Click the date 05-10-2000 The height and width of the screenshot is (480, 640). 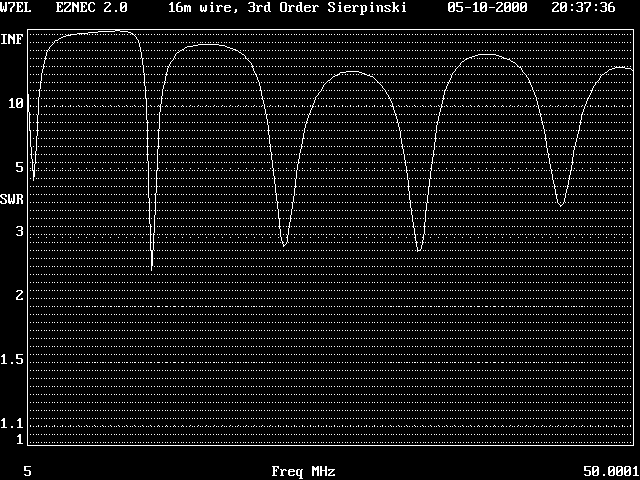[487, 7]
